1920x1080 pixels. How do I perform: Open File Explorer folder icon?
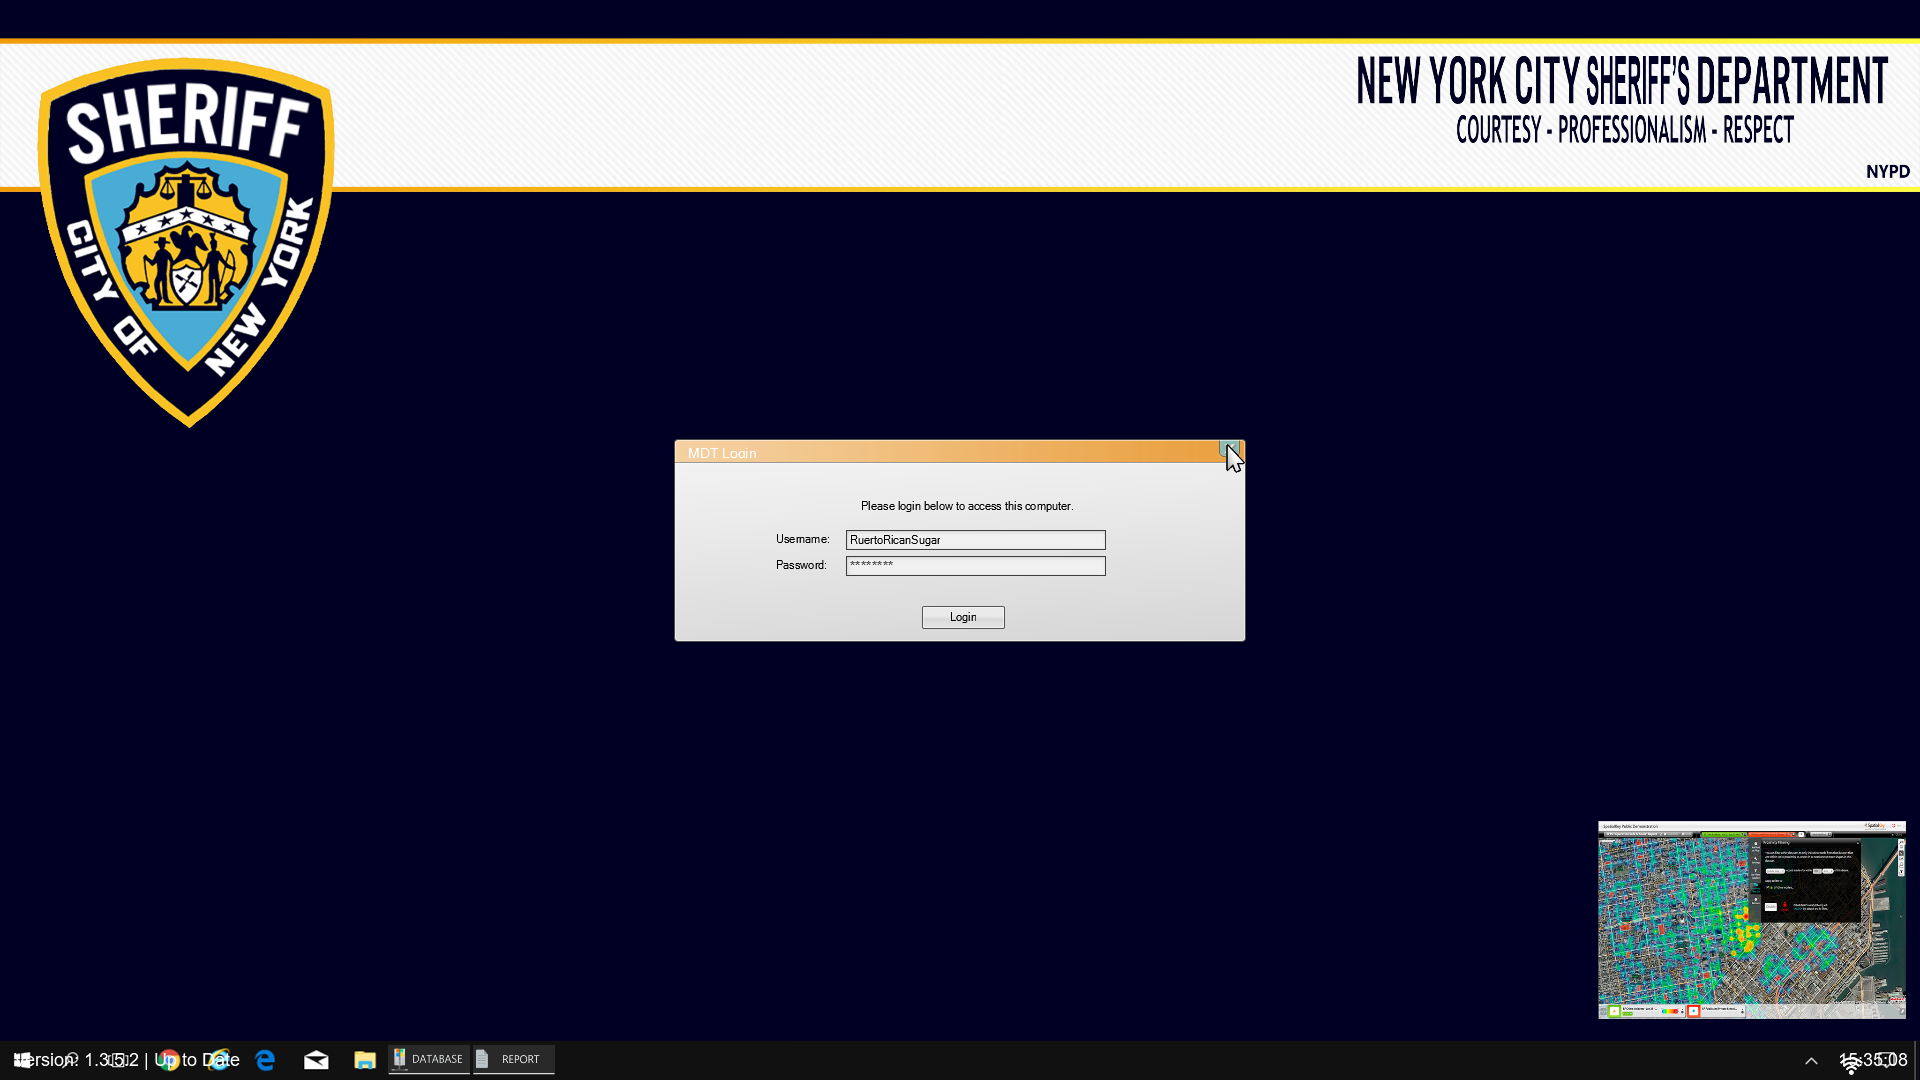(364, 1060)
